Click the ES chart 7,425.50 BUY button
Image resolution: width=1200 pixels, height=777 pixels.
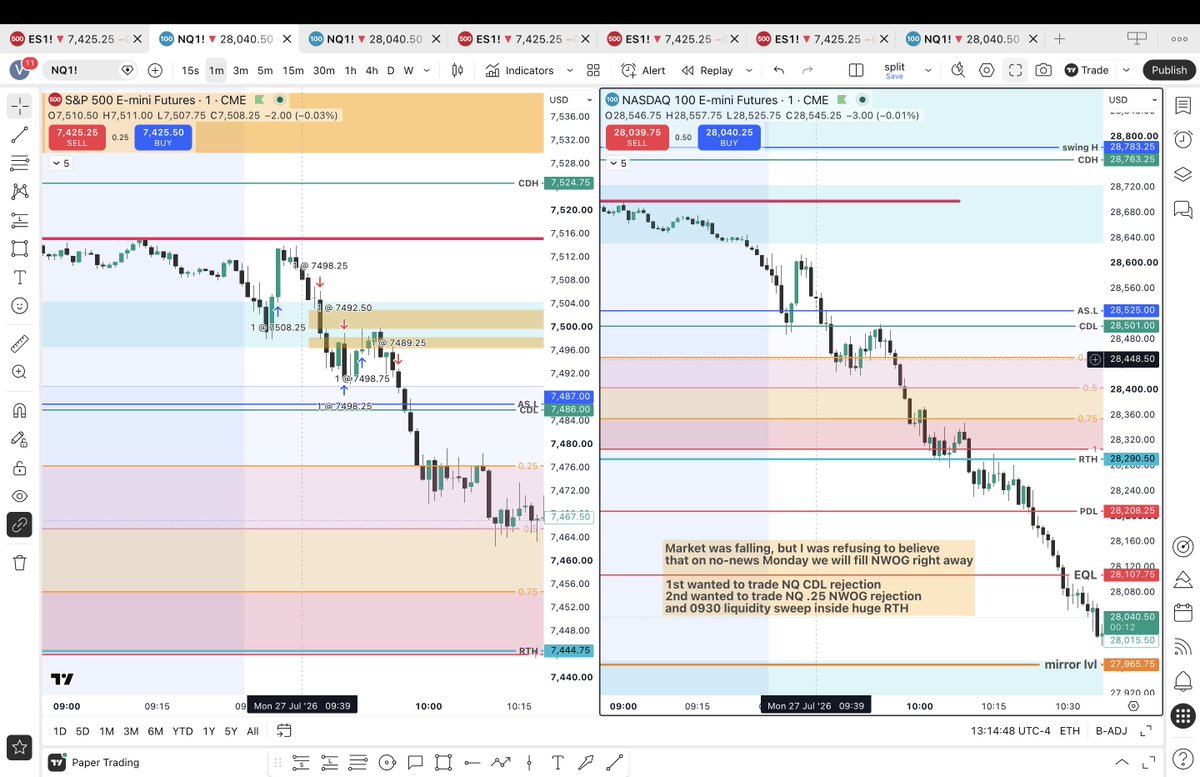coord(163,137)
